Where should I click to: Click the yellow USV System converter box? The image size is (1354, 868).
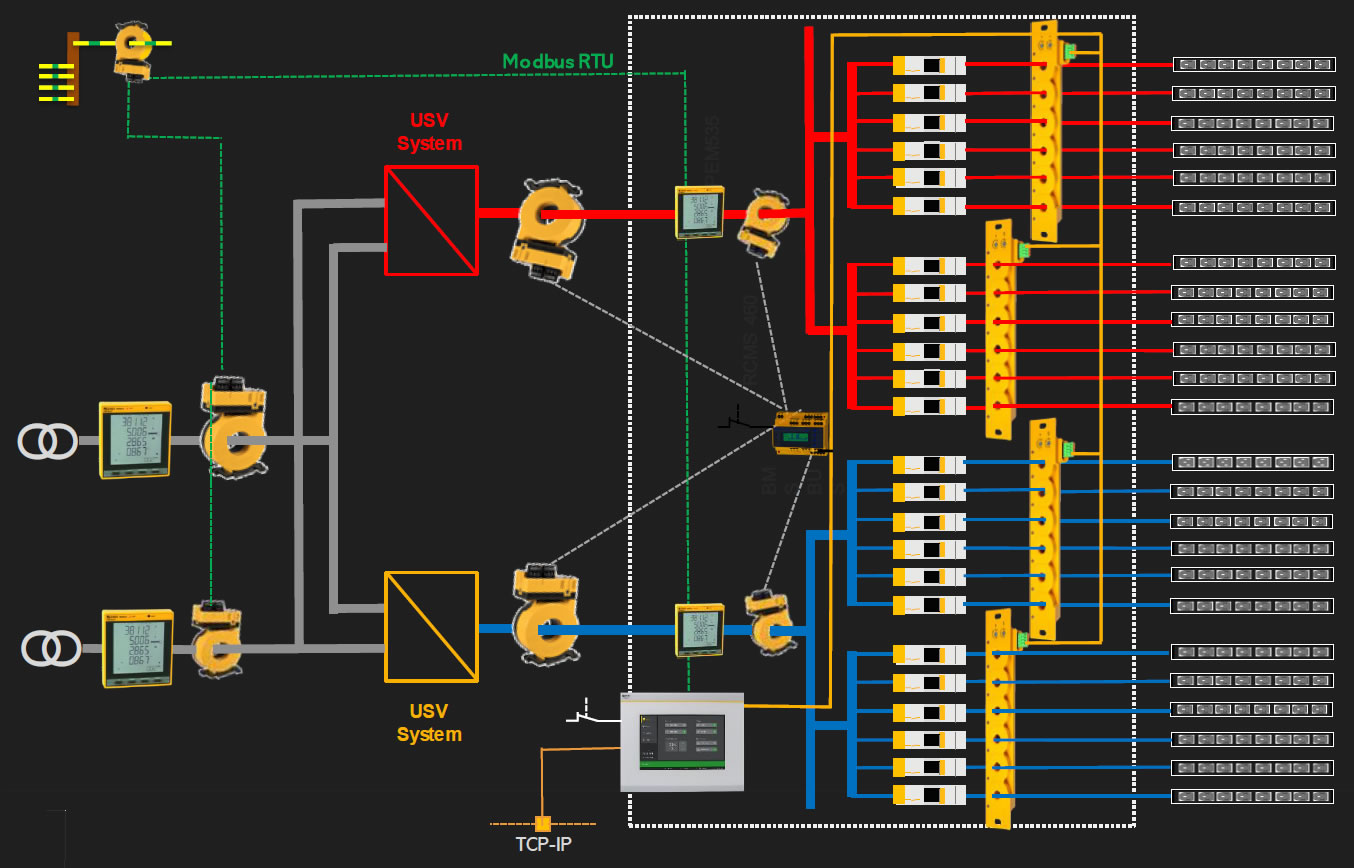click(x=431, y=626)
